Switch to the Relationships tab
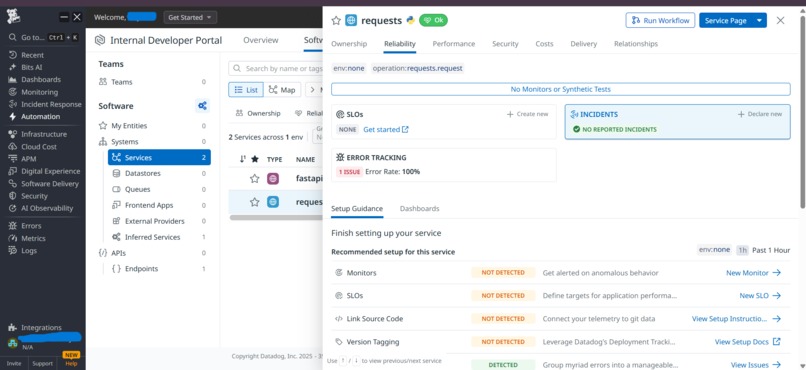The width and height of the screenshot is (806, 370). (x=636, y=44)
